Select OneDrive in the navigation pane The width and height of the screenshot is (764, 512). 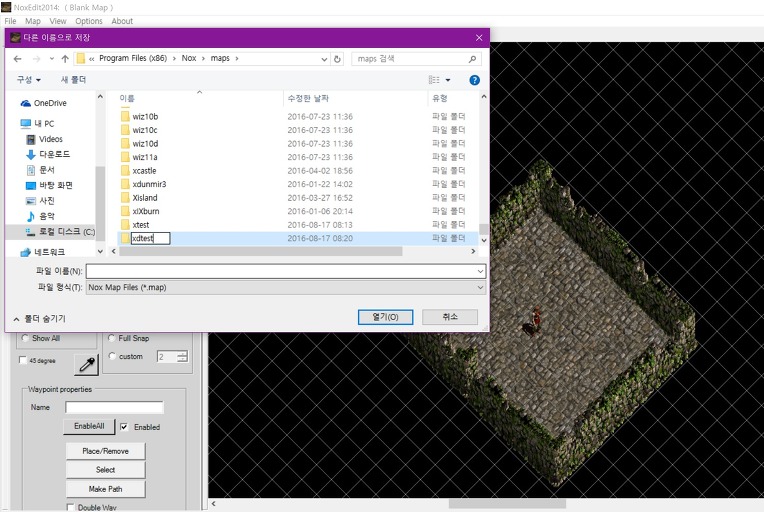pyautogui.click(x=49, y=103)
